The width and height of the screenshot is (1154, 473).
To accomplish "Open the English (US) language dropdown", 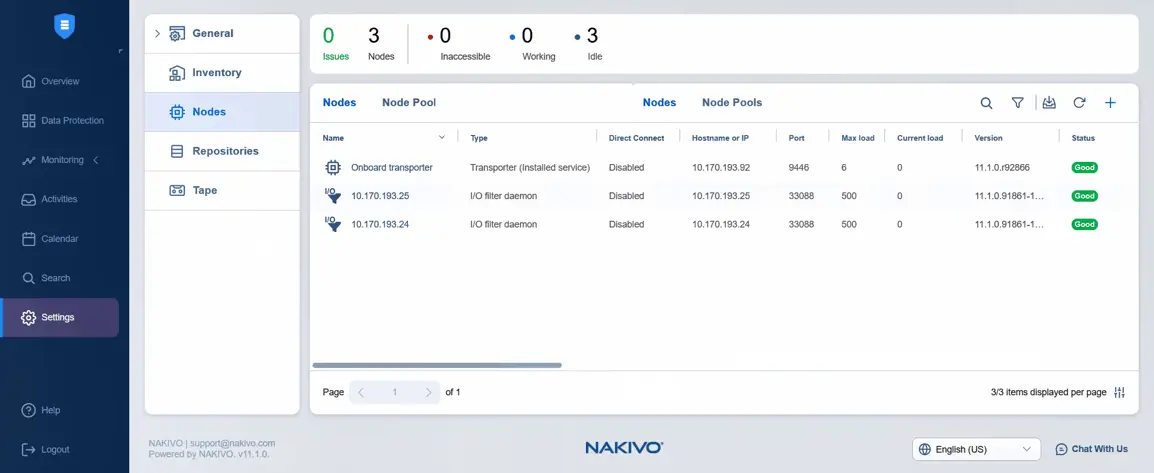I will [x=977, y=449].
